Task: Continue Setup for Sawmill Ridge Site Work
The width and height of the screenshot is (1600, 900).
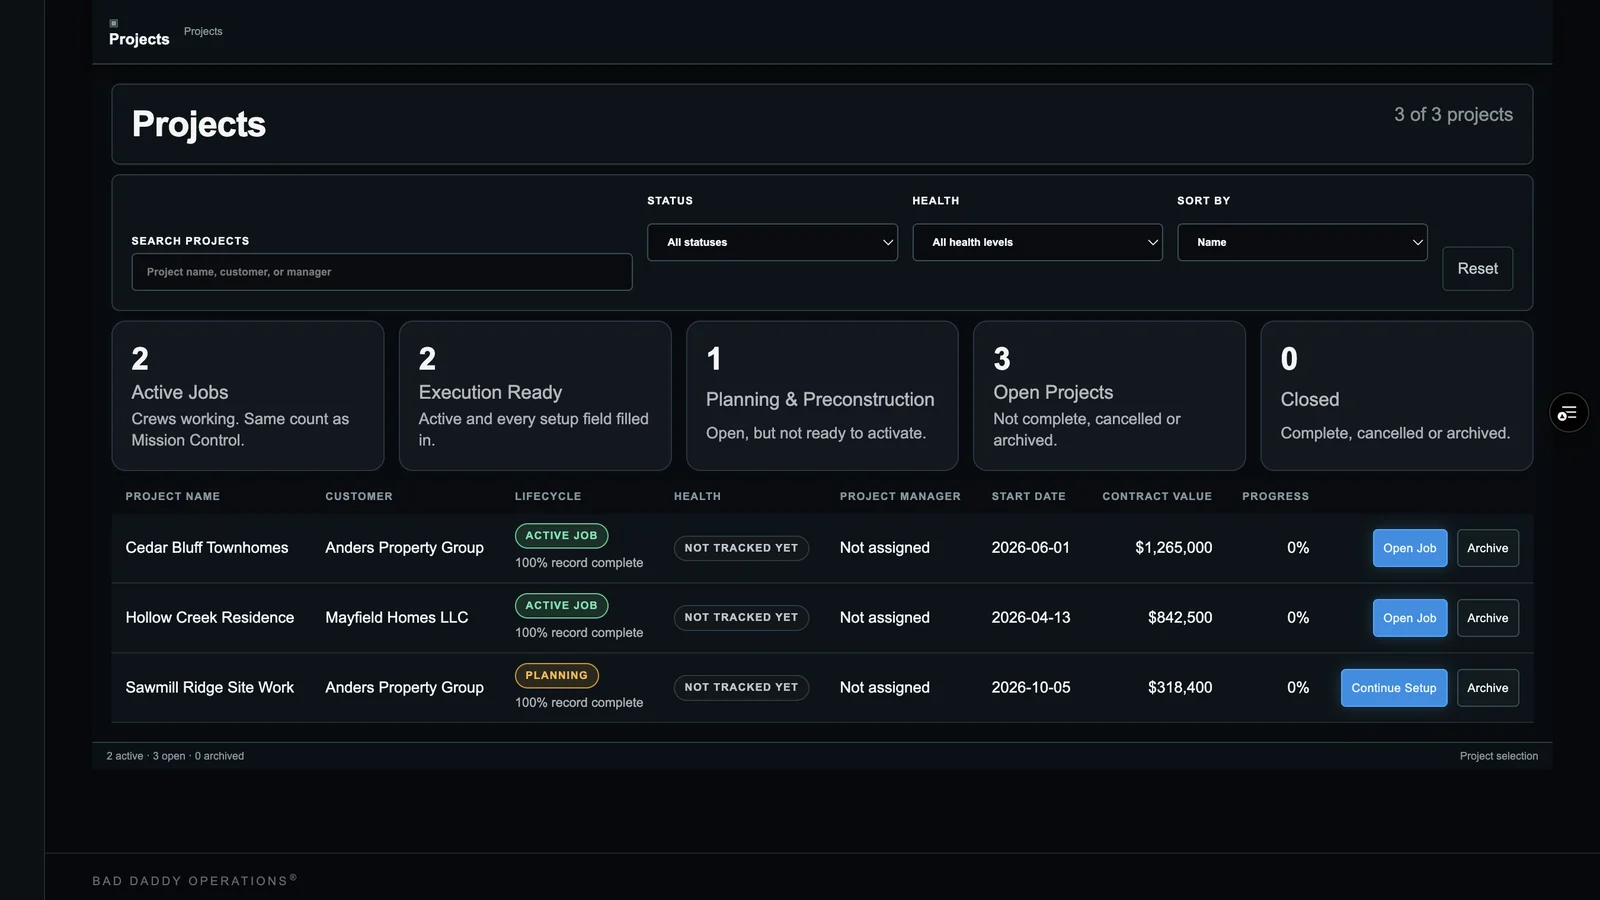Action: click(x=1393, y=688)
